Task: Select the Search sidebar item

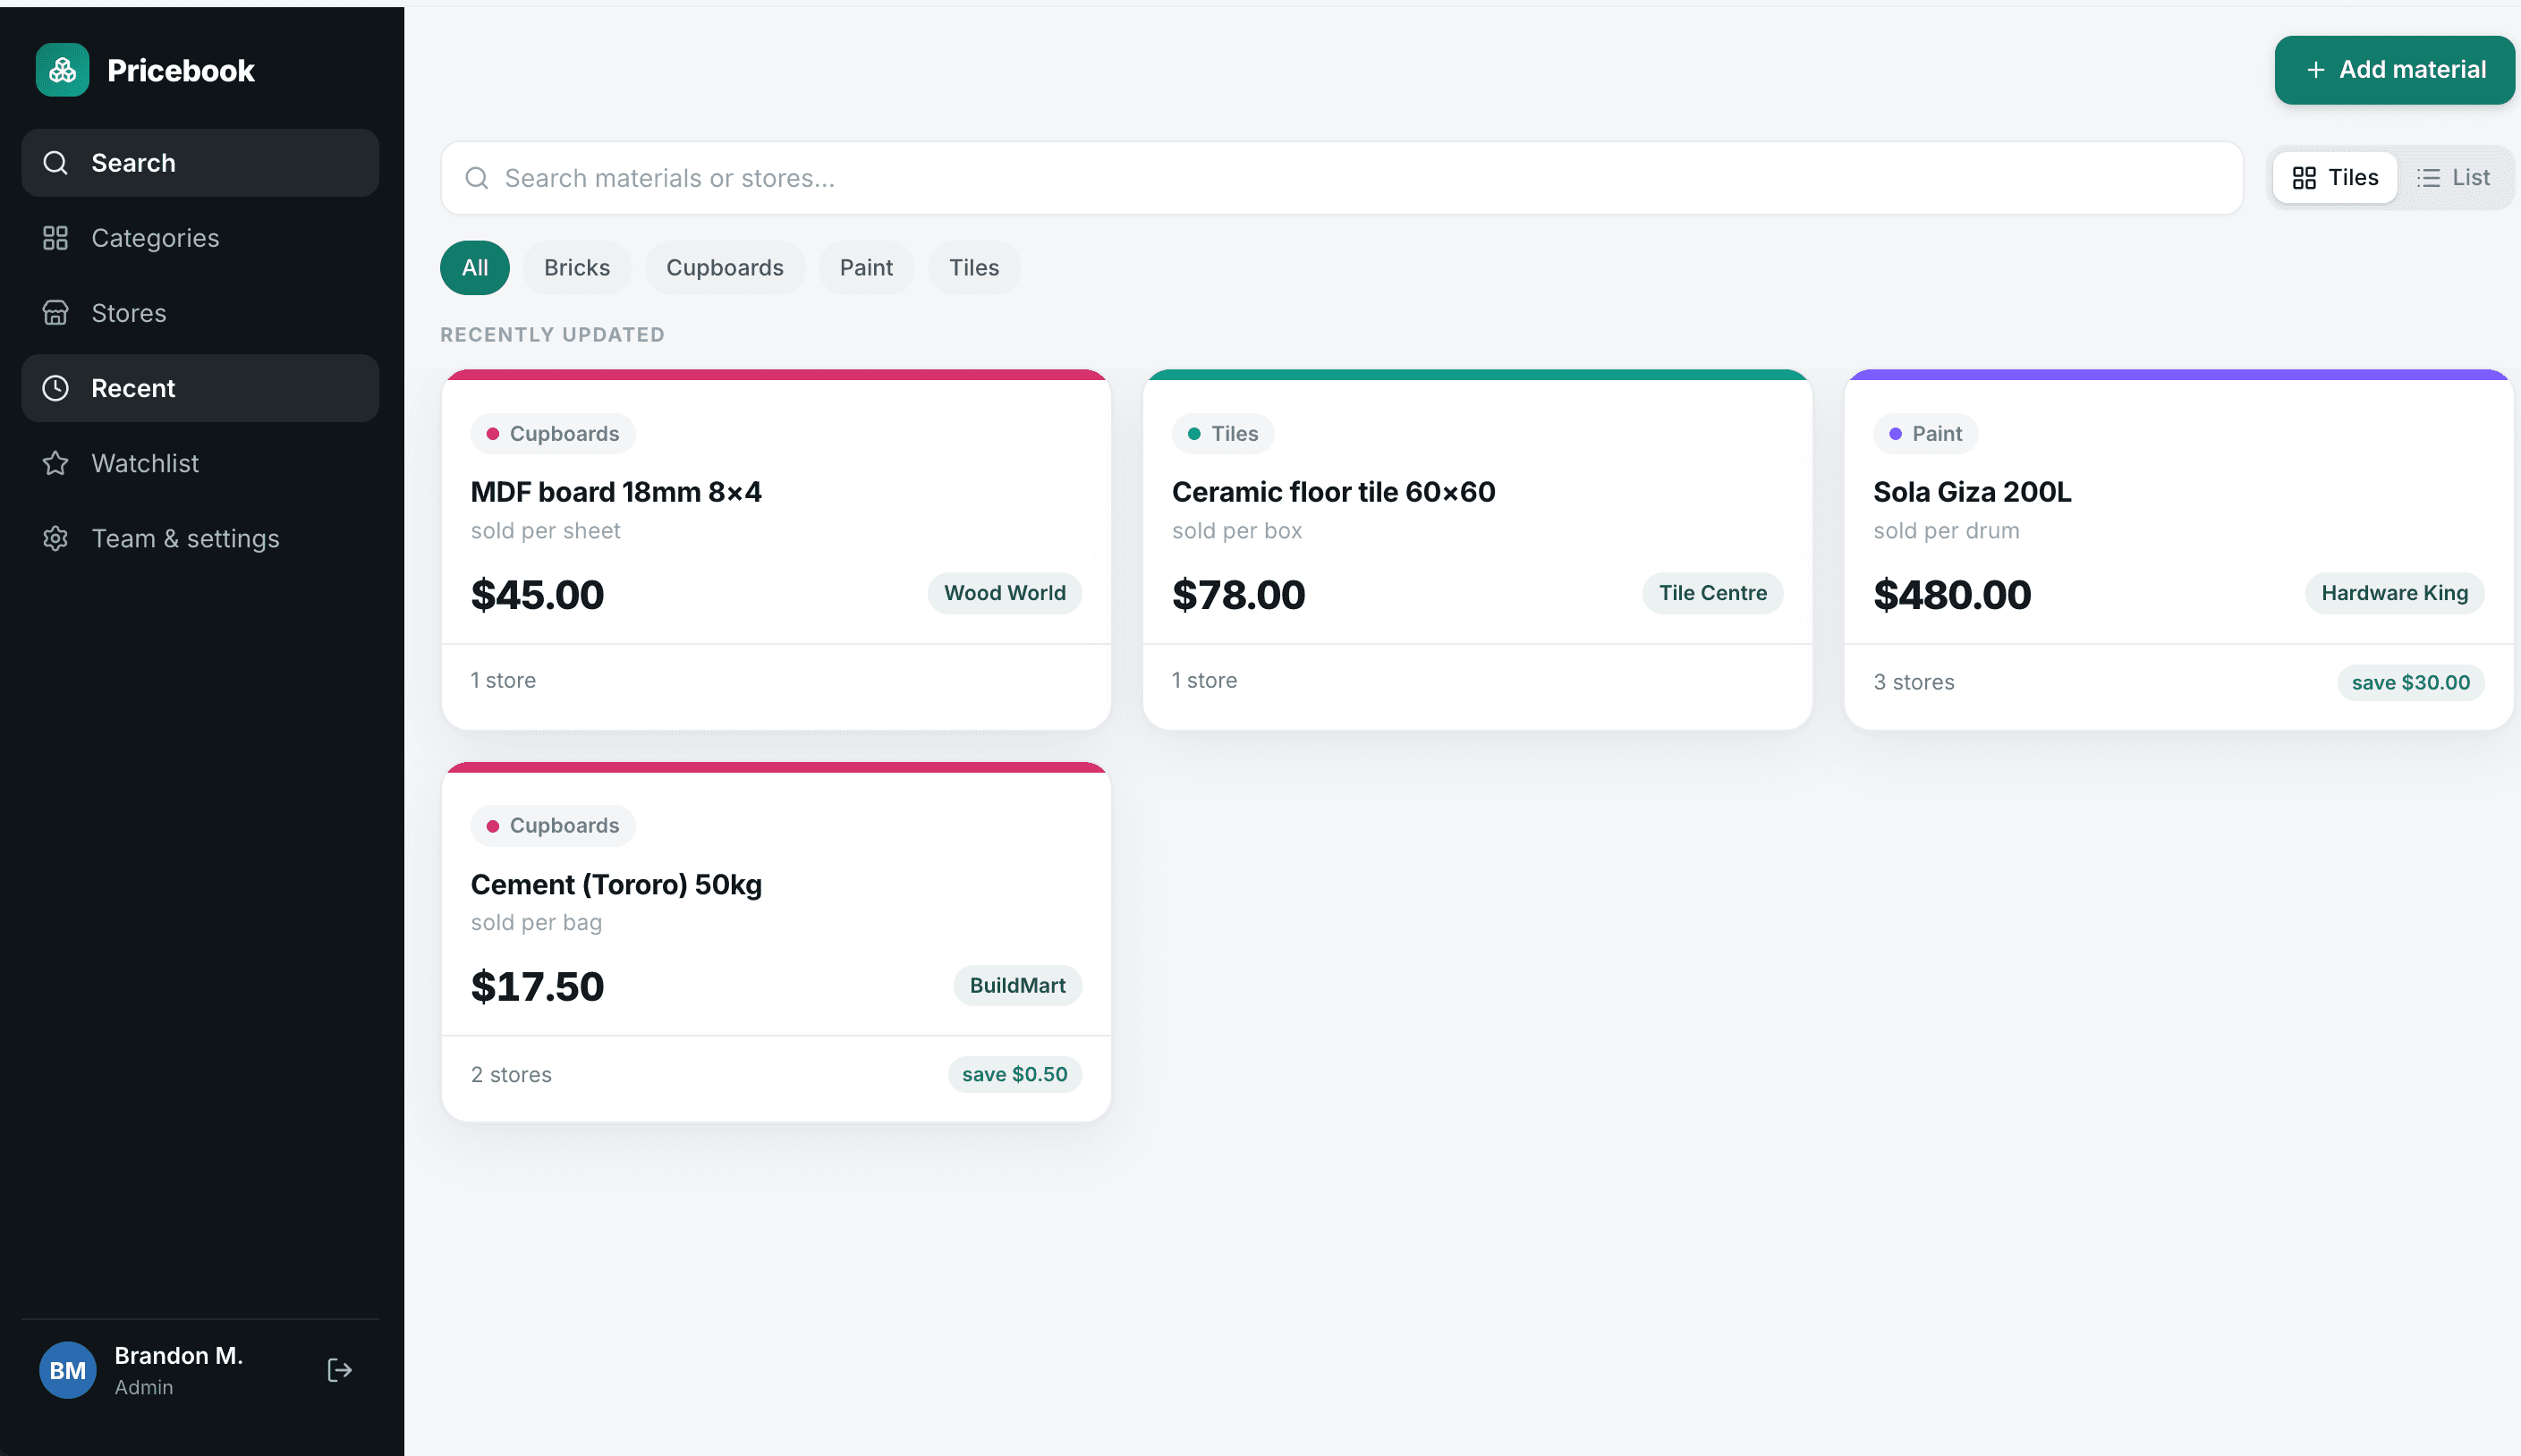Action: (200, 163)
